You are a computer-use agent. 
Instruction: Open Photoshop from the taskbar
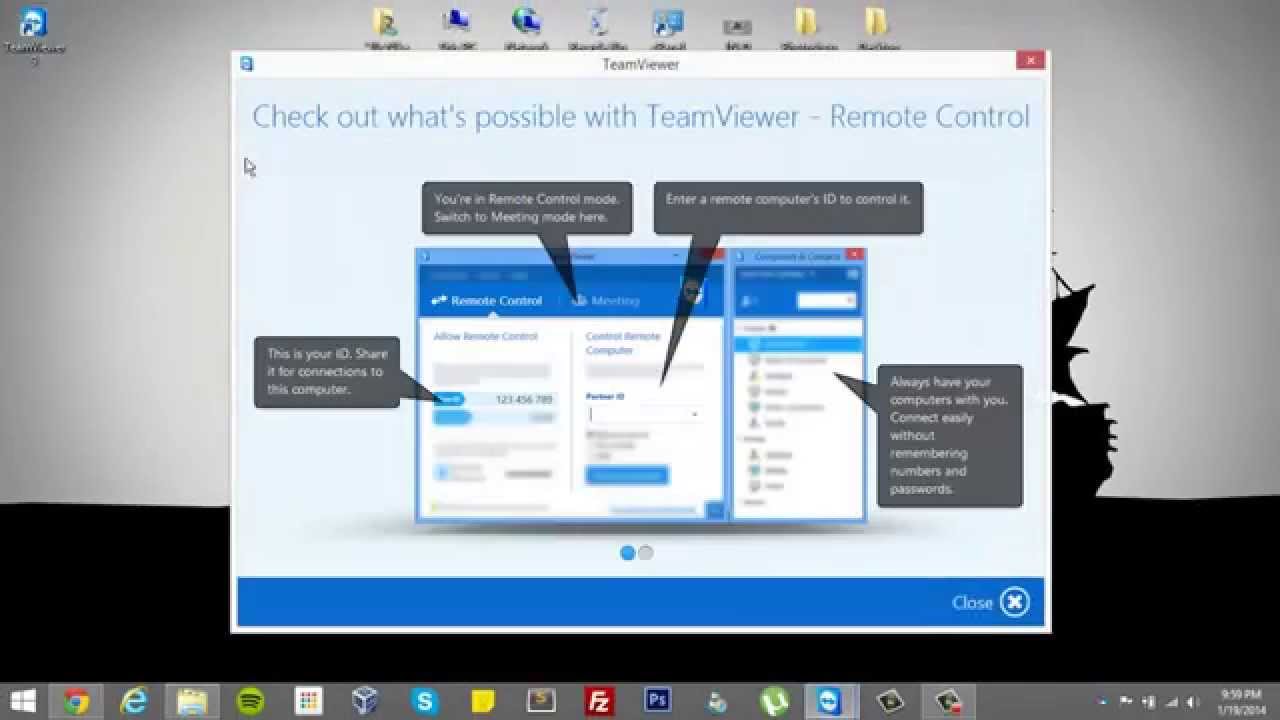click(657, 701)
